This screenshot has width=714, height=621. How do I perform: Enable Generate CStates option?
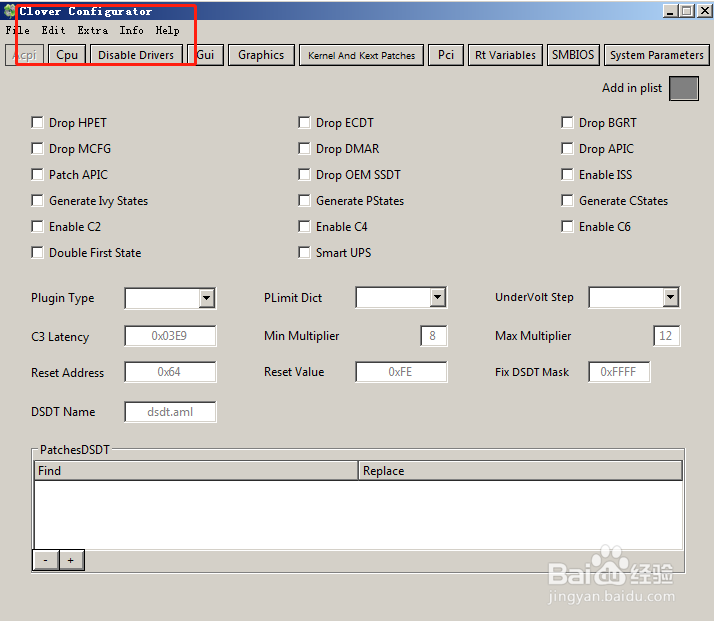point(567,200)
